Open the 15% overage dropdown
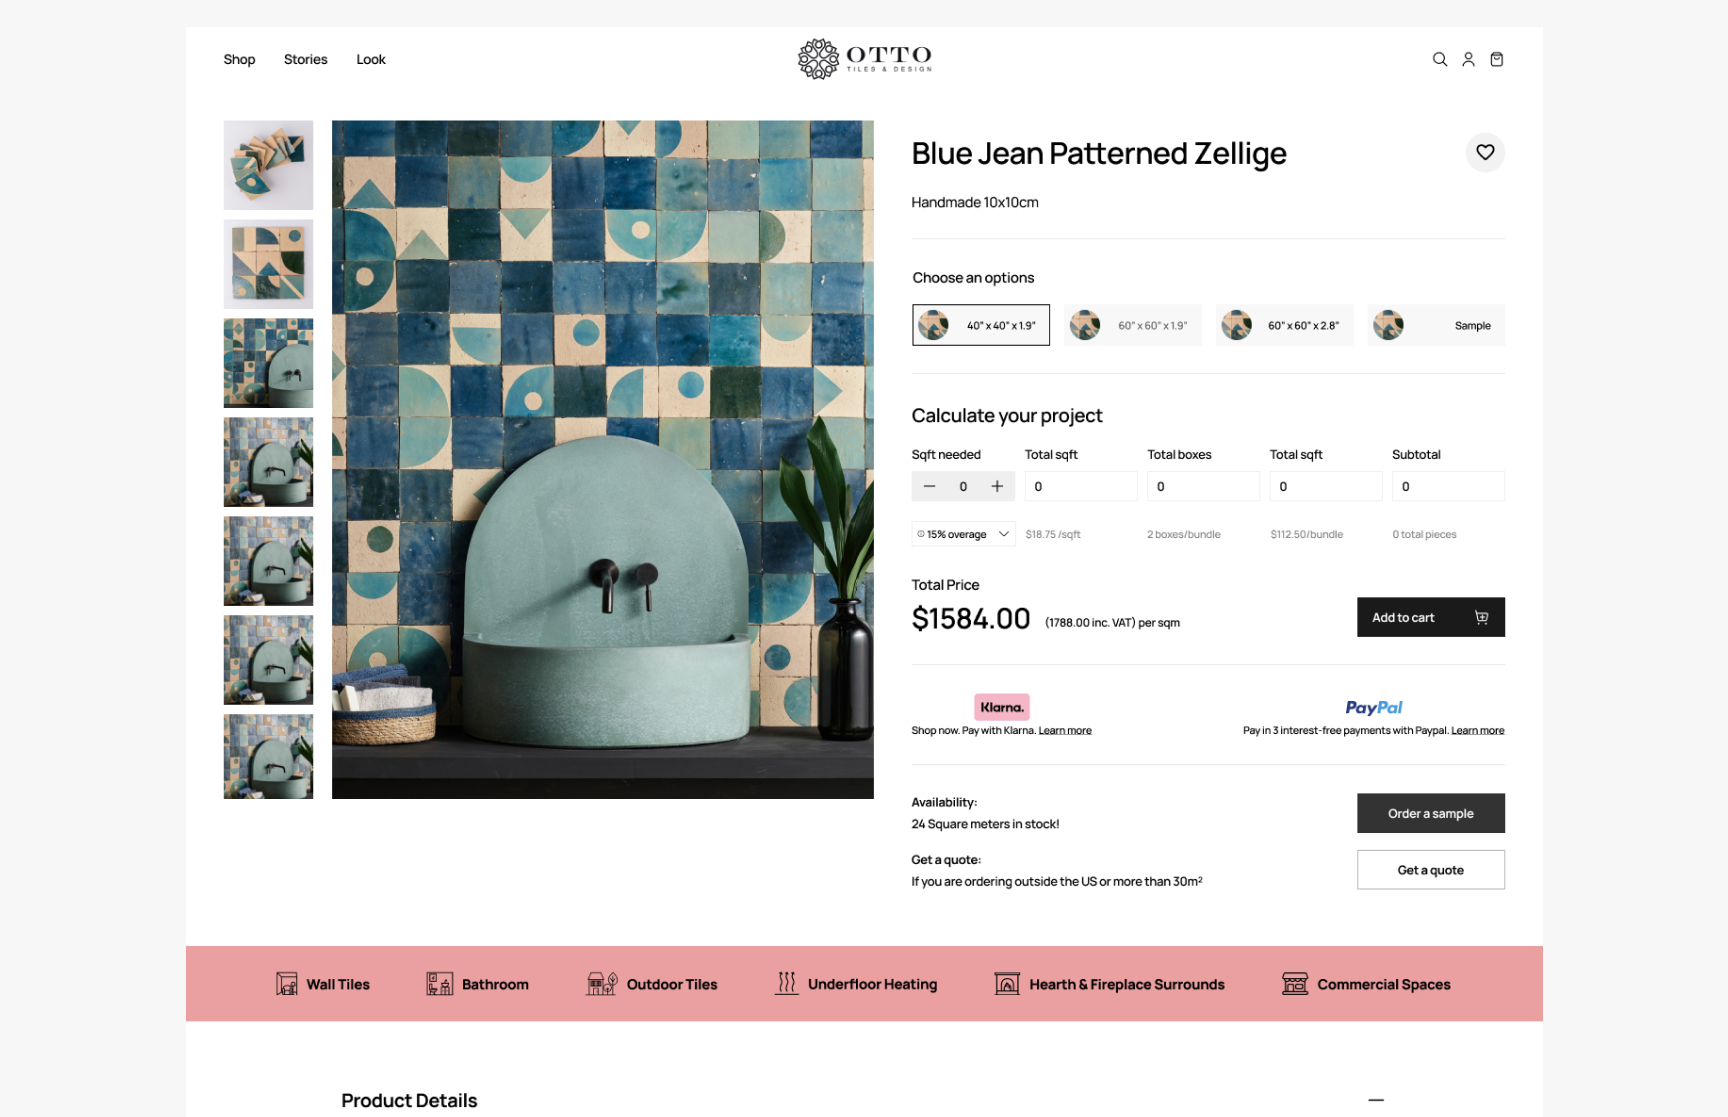Image resolution: width=1728 pixels, height=1117 pixels. click(x=963, y=534)
